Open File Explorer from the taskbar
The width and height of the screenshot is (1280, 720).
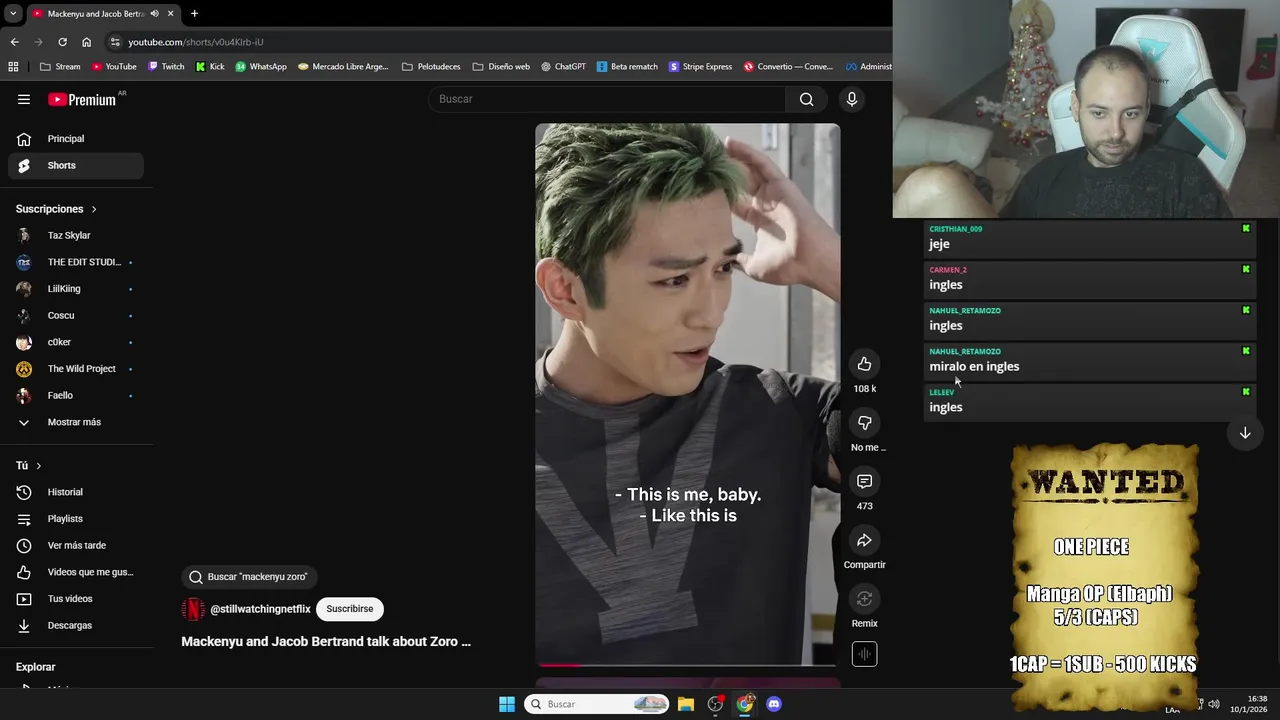(685, 704)
